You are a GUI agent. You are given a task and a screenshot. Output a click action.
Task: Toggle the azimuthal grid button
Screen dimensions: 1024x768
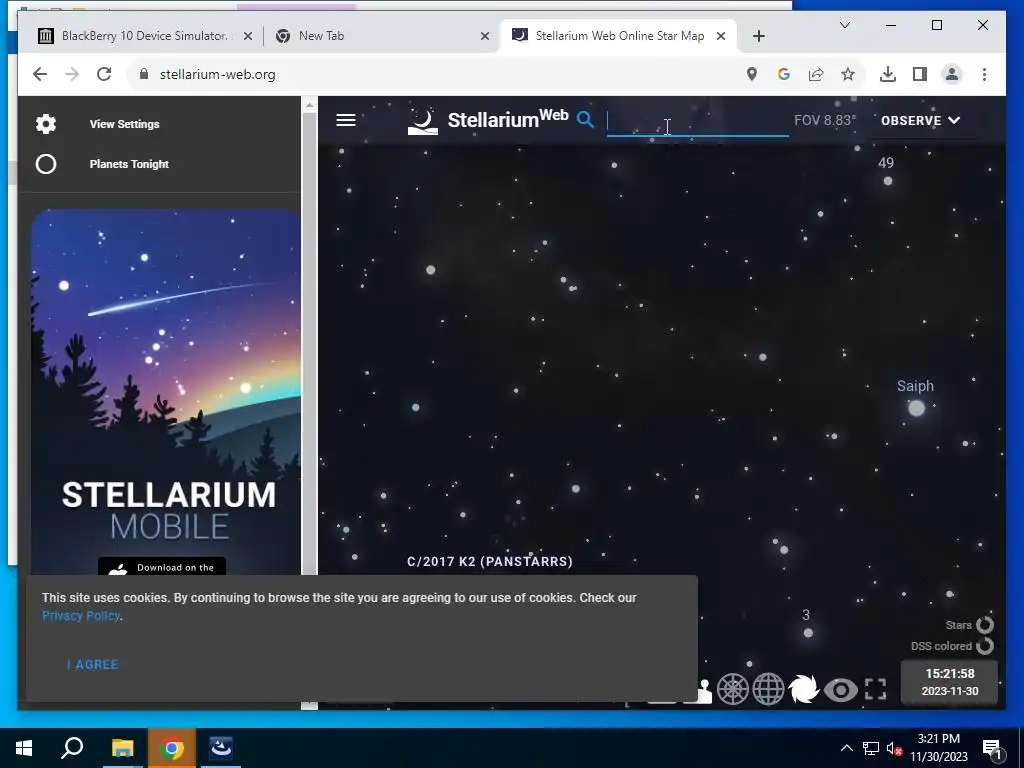click(733, 689)
